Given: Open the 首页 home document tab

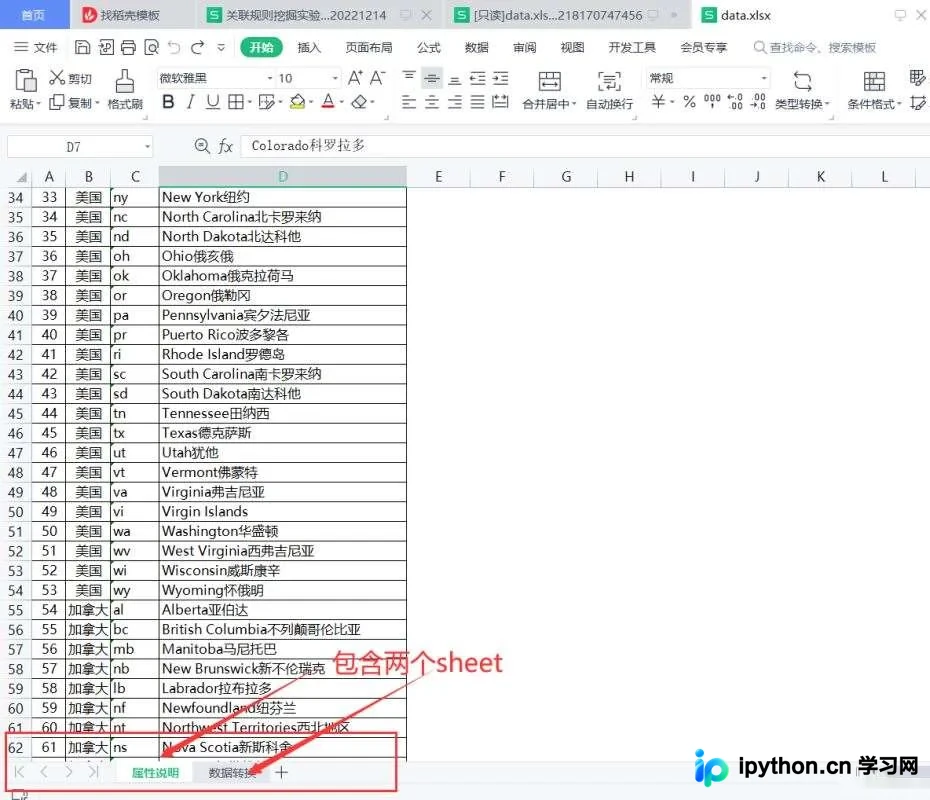Looking at the screenshot, I should 34,15.
